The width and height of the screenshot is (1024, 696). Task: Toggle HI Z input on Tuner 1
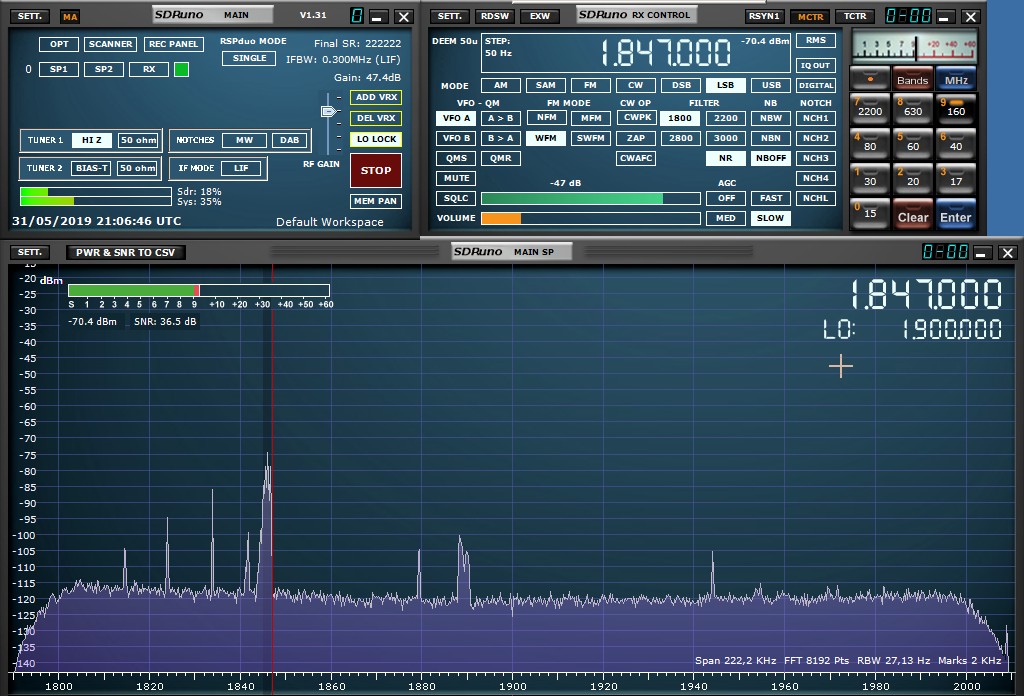(x=91, y=140)
